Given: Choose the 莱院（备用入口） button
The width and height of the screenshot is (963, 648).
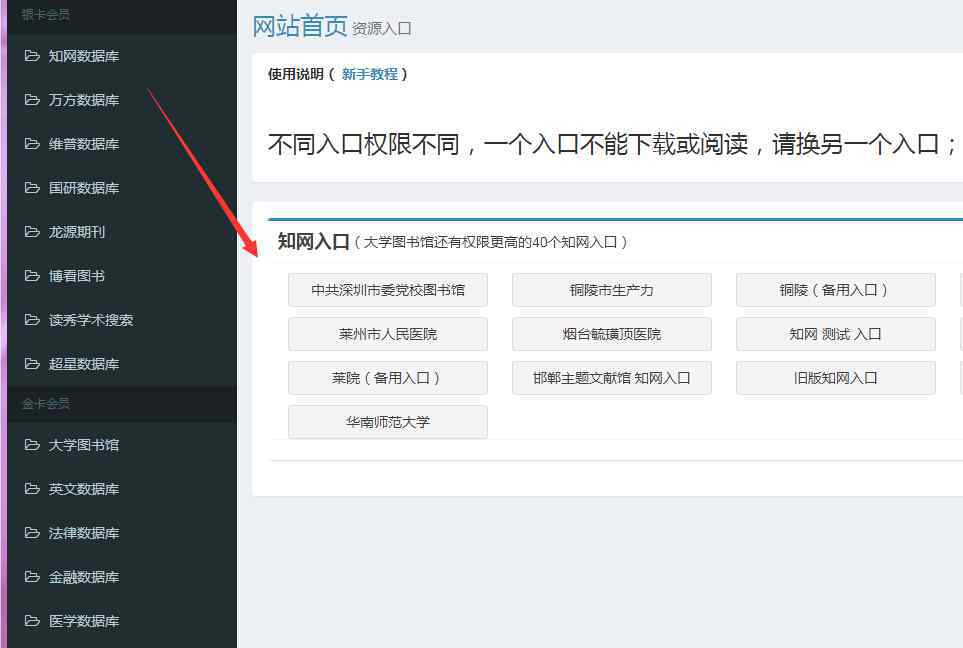Looking at the screenshot, I should pos(388,378).
